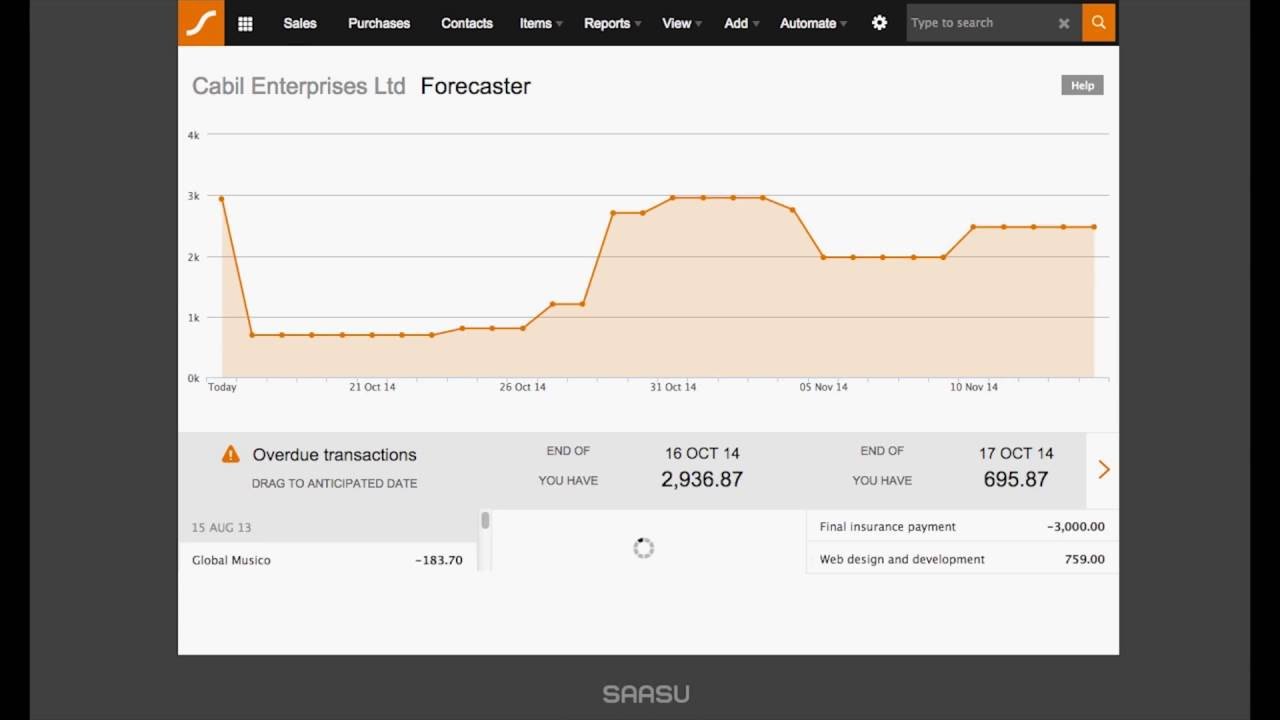Click the overdue transactions warning icon
The width and height of the screenshot is (1280, 720).
click(x=231, y=454)
